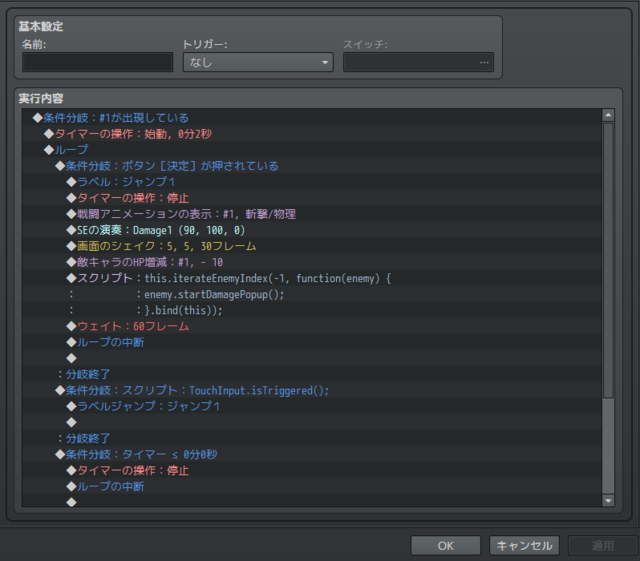
Task: Select 戦闘アニメーションの表示：#1, 斬撃/物理 line
Action: point(312,214)
